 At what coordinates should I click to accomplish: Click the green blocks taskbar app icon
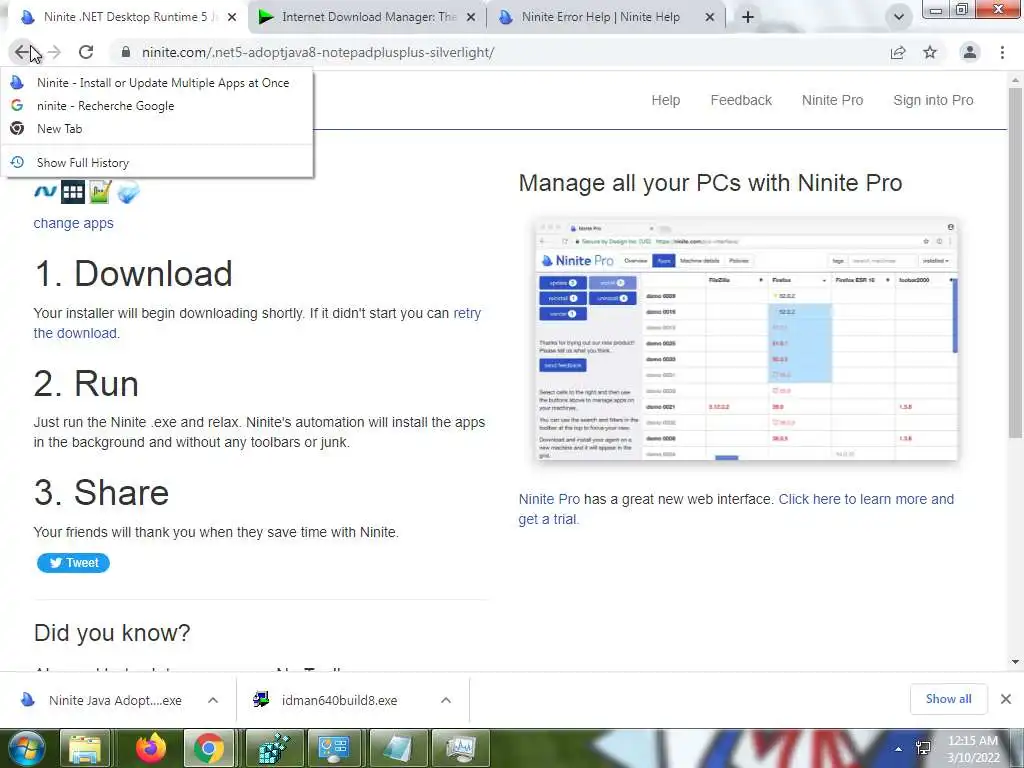pos(273,748)
